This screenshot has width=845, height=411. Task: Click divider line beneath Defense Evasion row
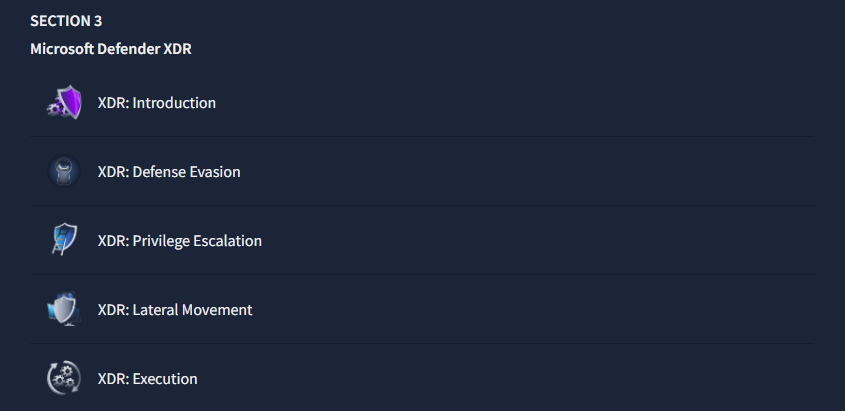(x=422, y=206)
